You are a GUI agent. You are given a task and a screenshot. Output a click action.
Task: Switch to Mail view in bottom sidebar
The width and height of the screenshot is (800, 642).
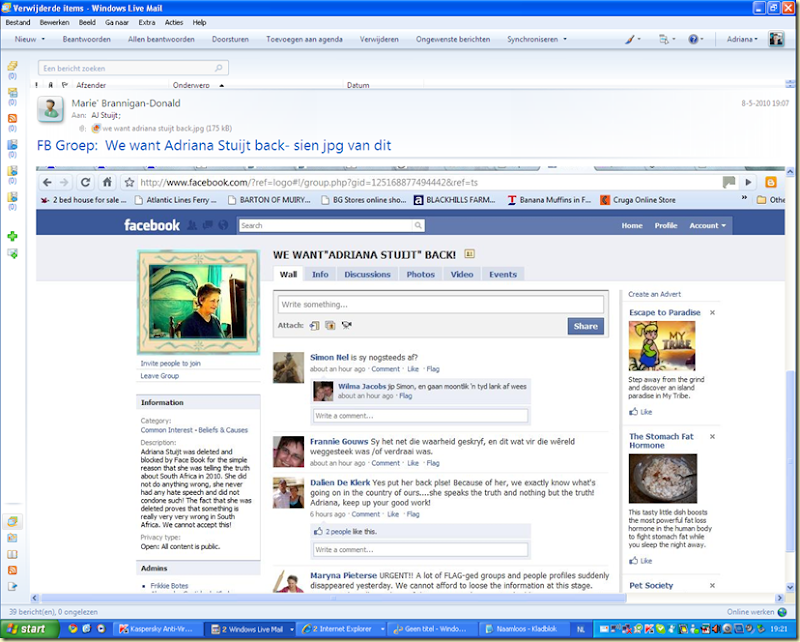pos(12,521)
